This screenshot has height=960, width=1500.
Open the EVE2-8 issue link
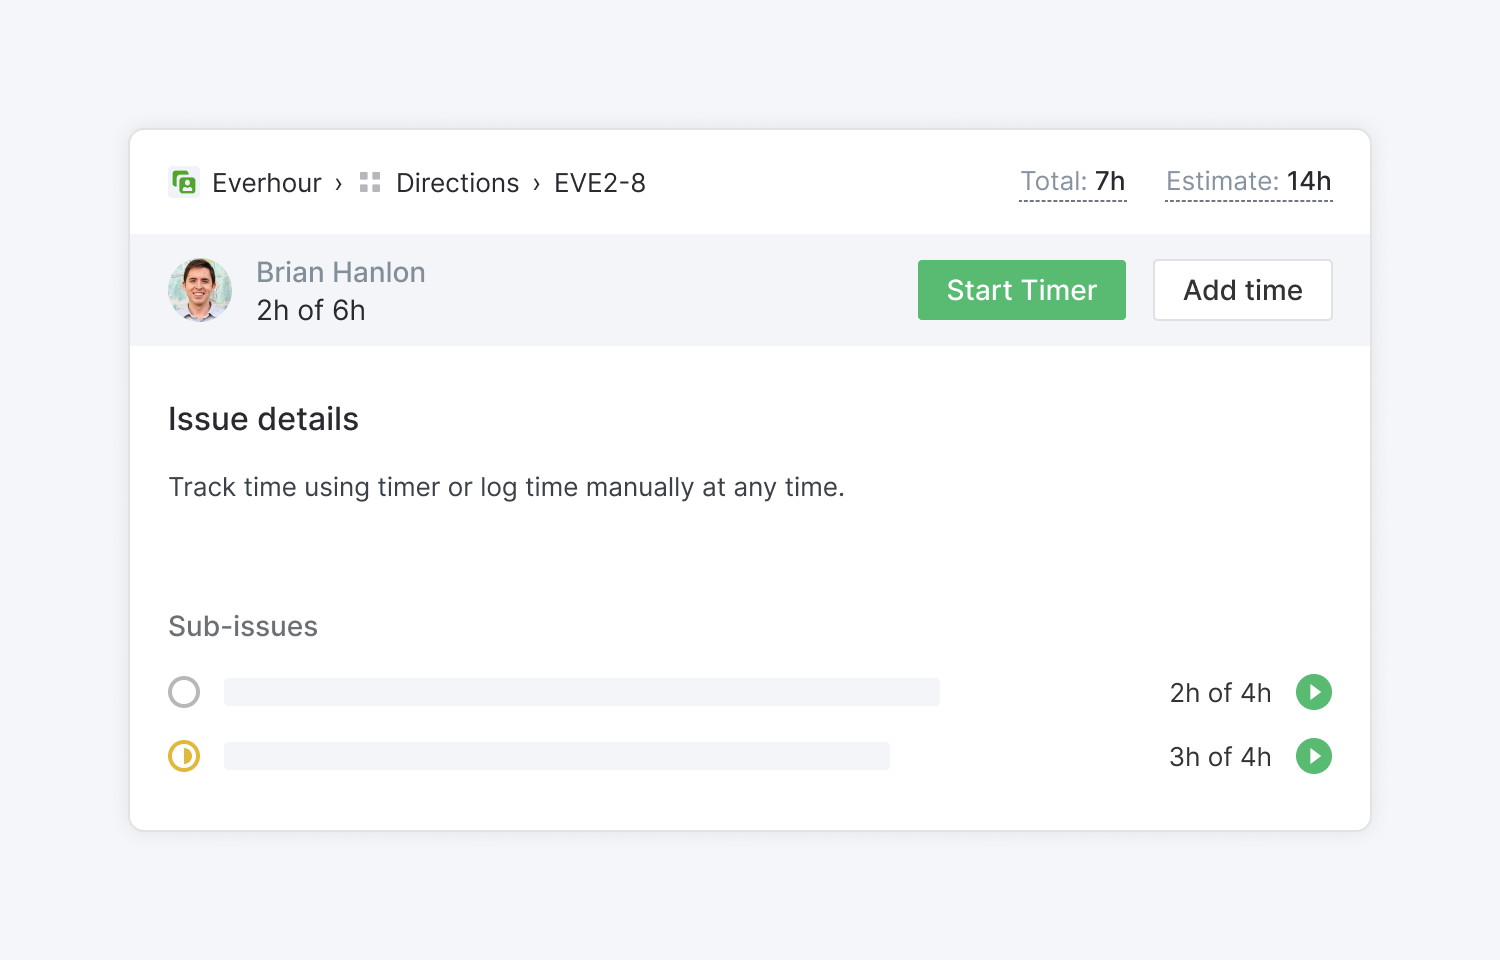pyautogui.click(x=600, y=183)
